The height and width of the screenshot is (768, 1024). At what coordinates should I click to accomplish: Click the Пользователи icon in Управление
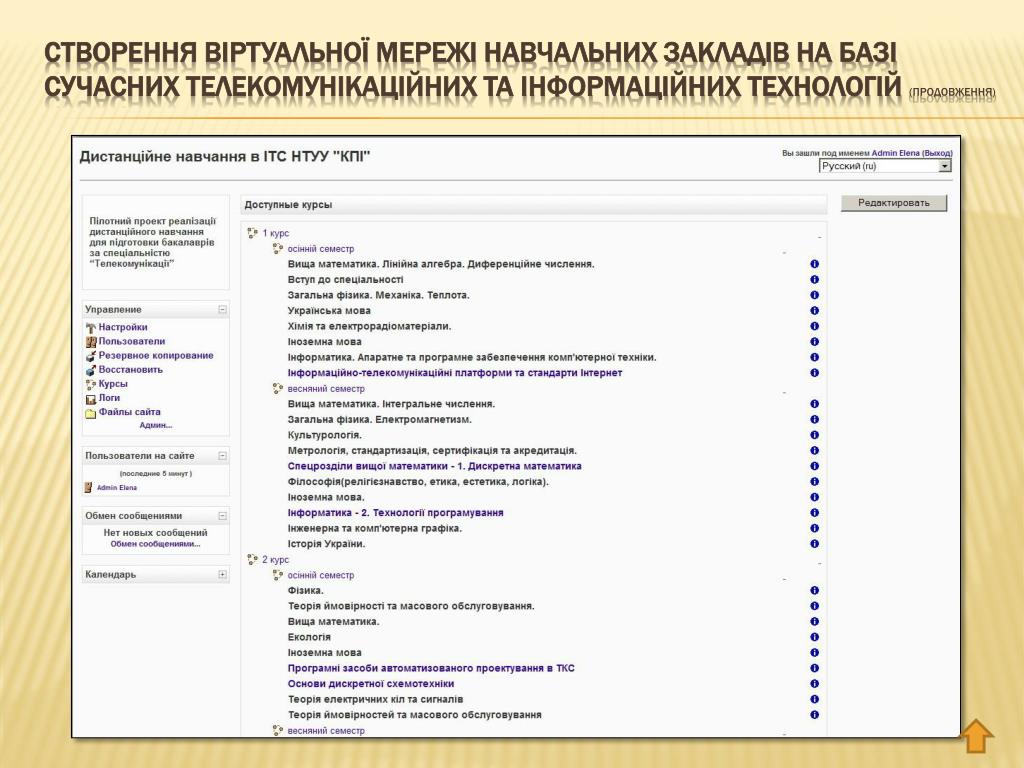pos(91,342)
